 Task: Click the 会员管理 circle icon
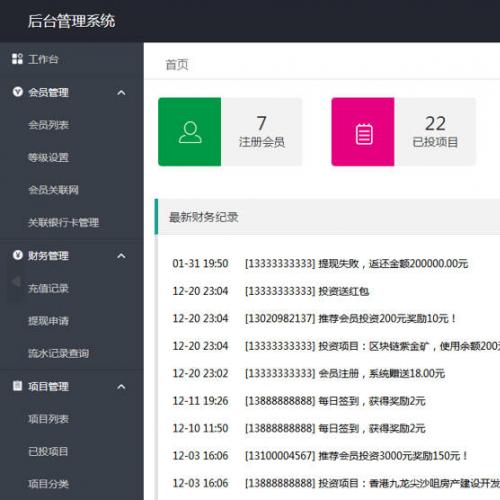pyautogui.click(x=18, y=92)
